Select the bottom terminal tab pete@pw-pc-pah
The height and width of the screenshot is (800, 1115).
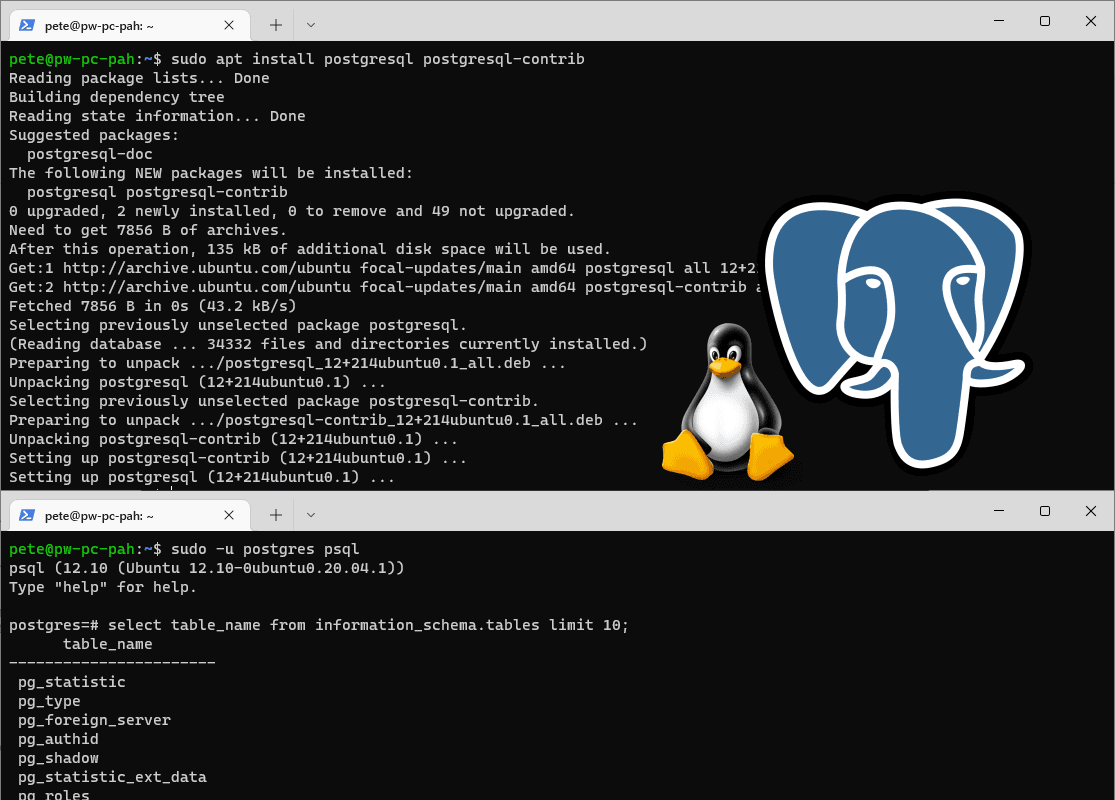(130, 516)
